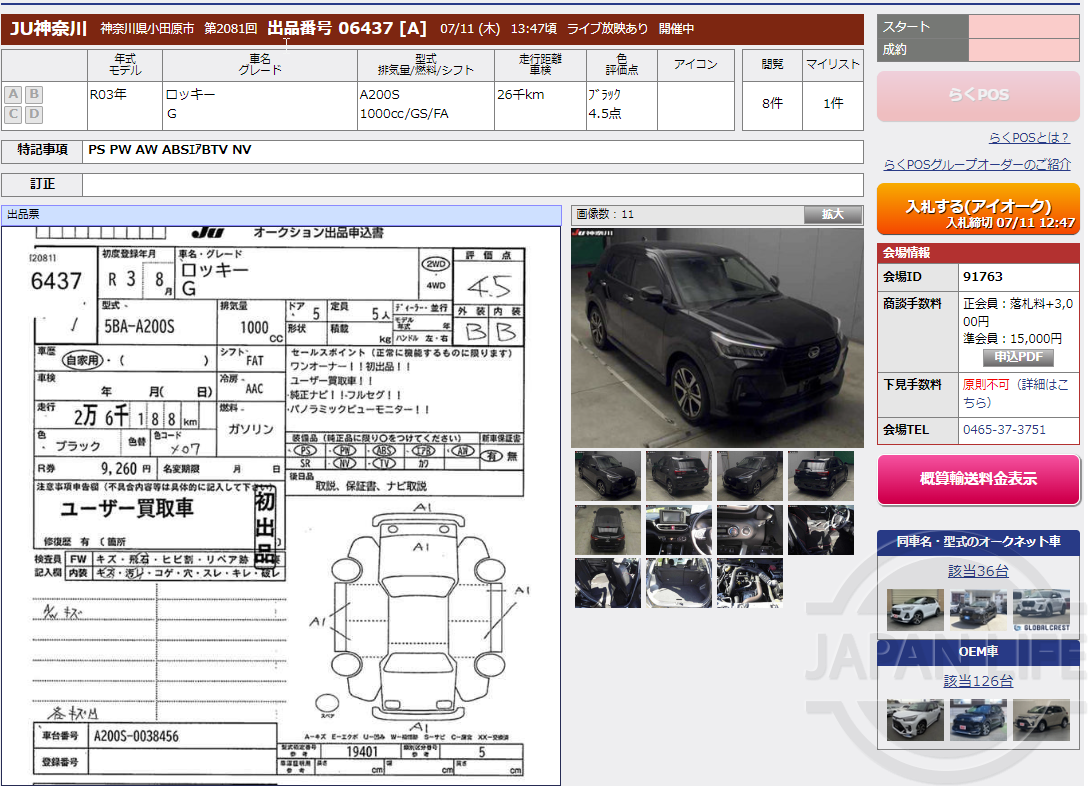Select the grade filter button A
This screenshot has height=786, width=1088.
(x=12, y=94)
